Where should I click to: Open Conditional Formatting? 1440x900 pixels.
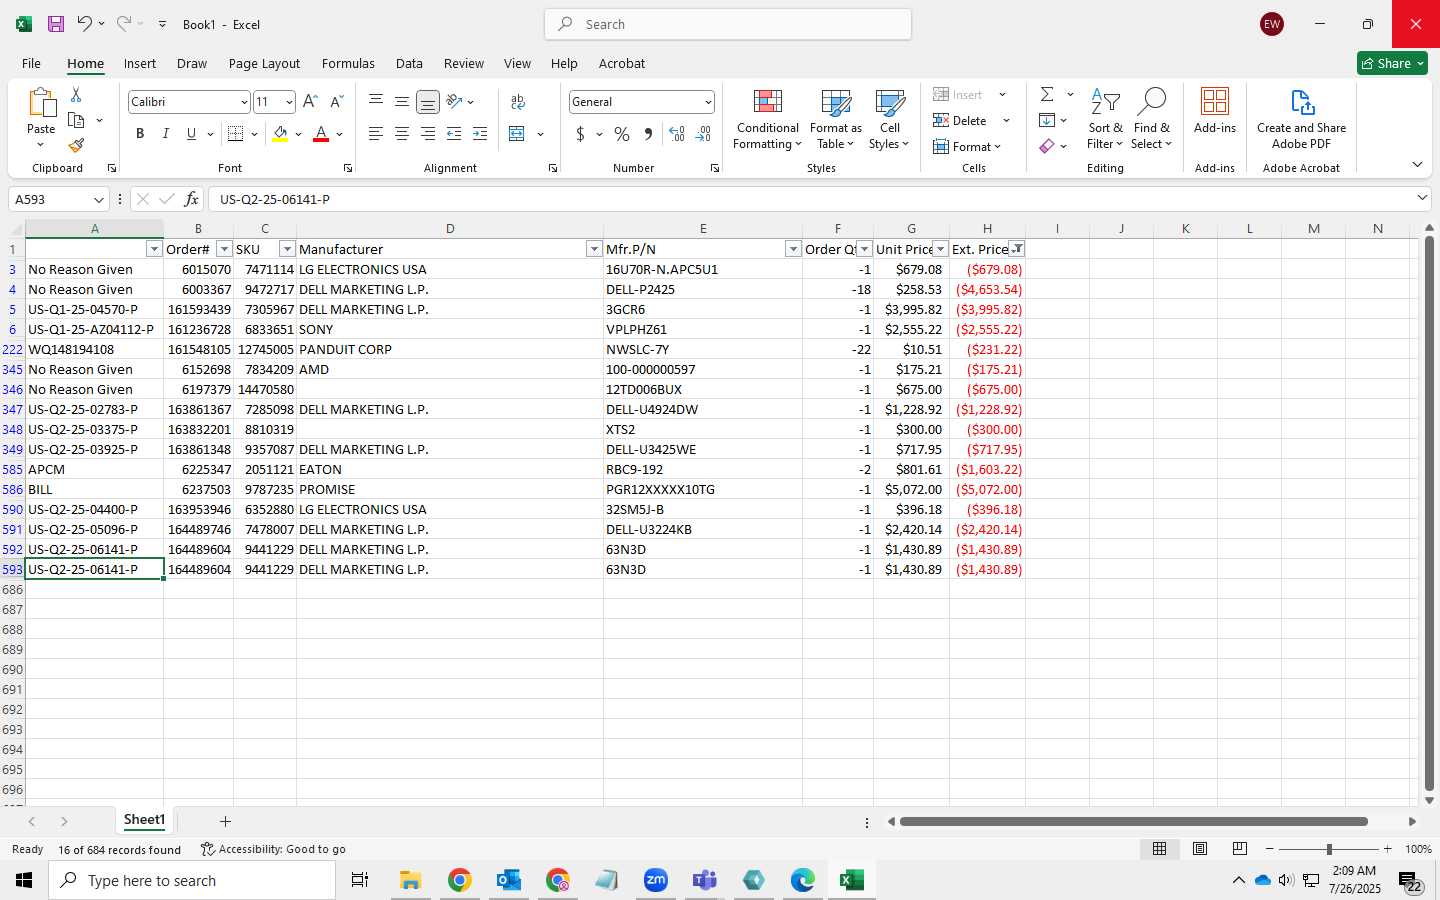767,120
